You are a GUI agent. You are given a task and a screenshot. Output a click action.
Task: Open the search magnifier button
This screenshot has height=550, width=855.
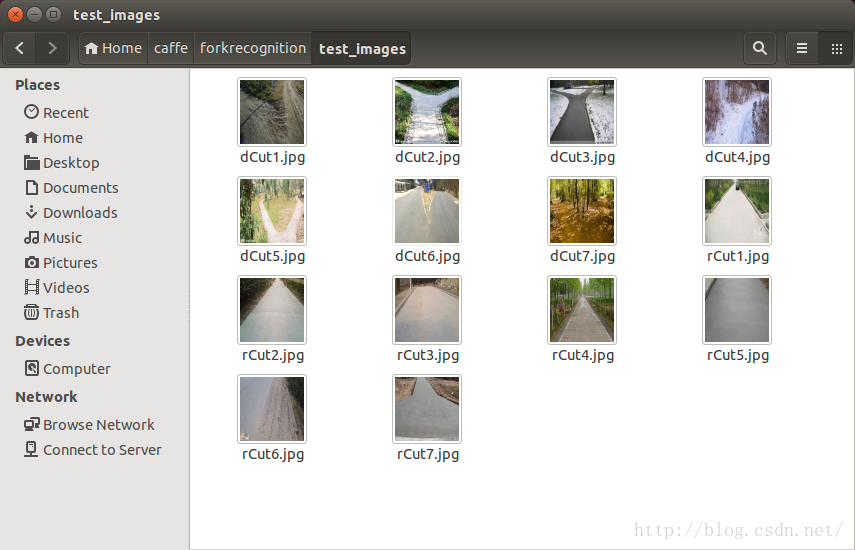(760, 49)
